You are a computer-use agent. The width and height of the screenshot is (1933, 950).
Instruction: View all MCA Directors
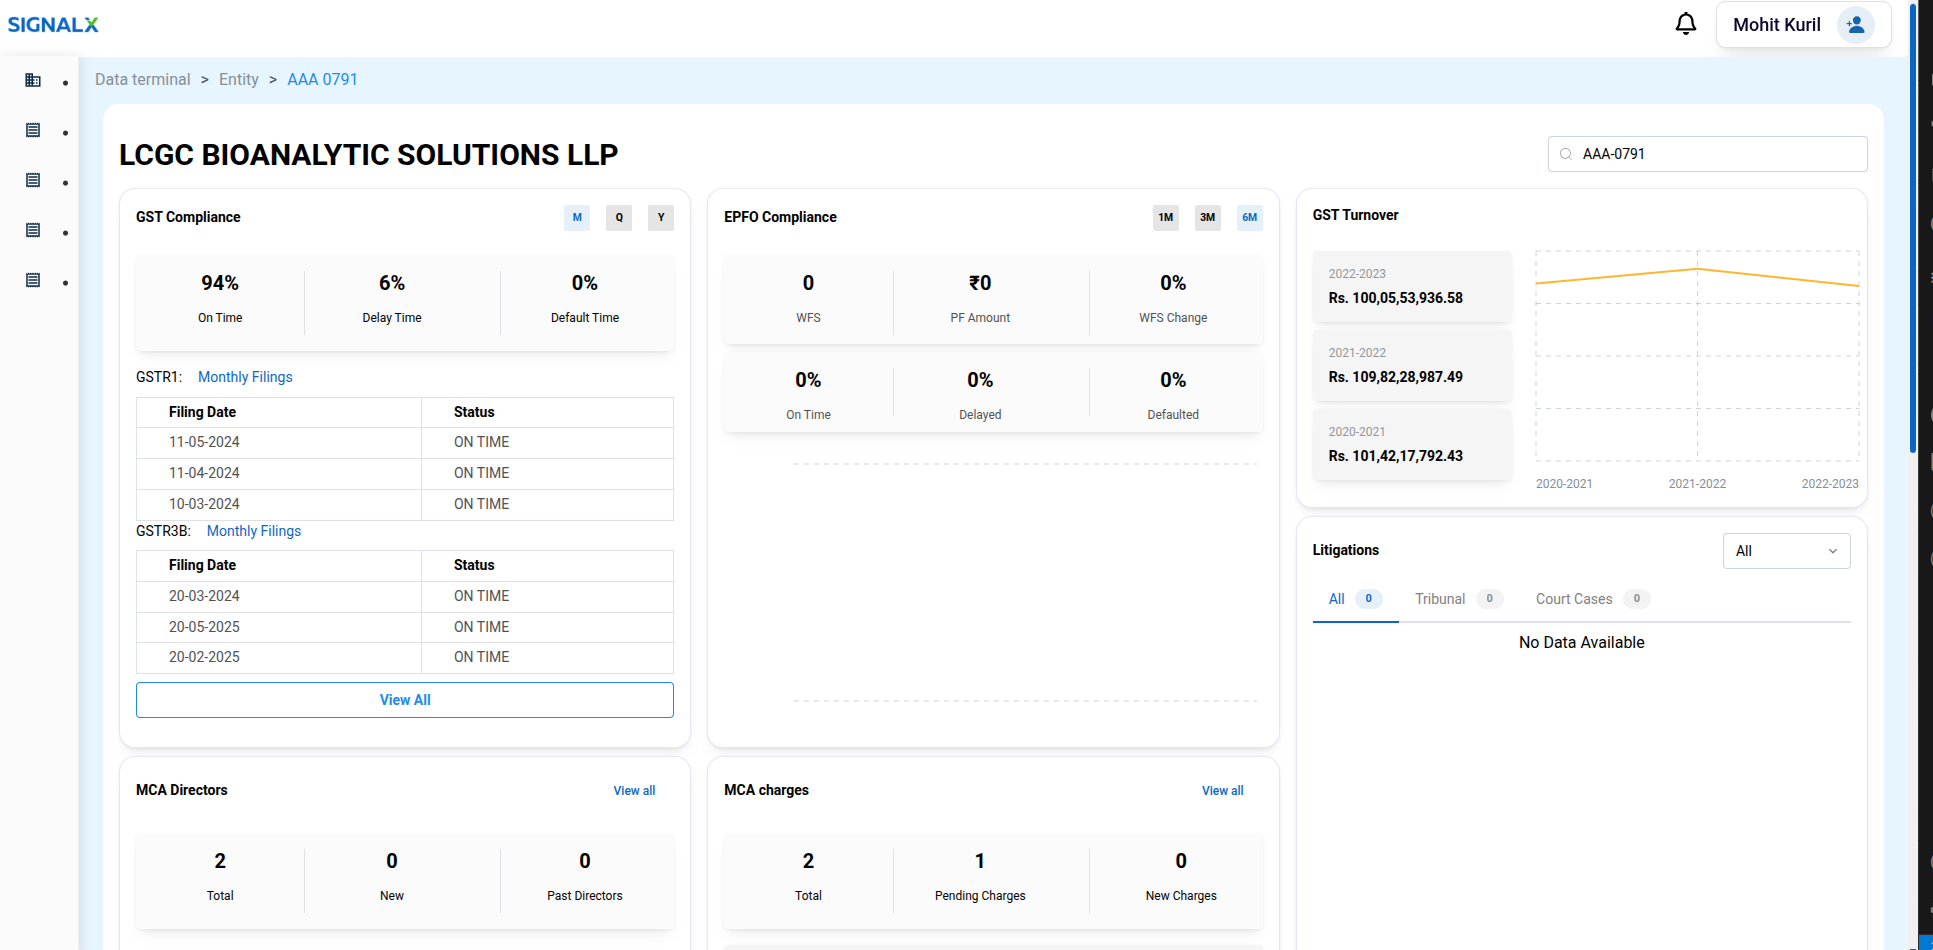coord(634,791)
